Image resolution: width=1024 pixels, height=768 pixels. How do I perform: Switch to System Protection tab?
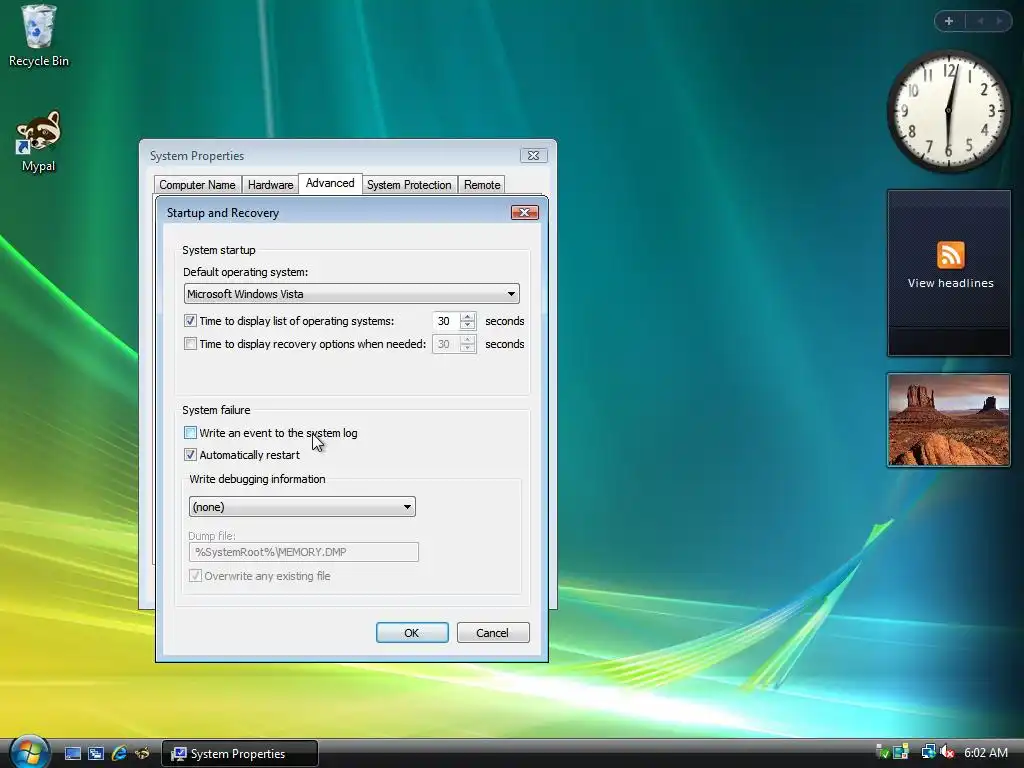pos(409,185)
